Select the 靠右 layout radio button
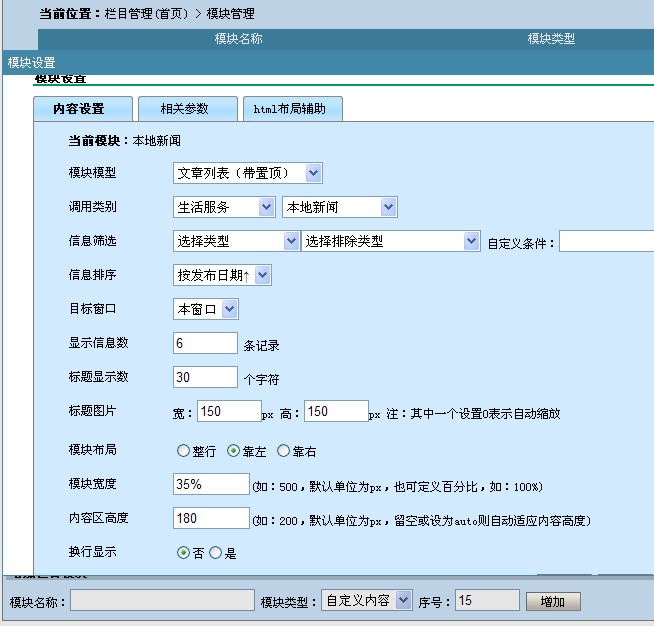The width and height of the screenshot is (654, 626). pos(283,451)
